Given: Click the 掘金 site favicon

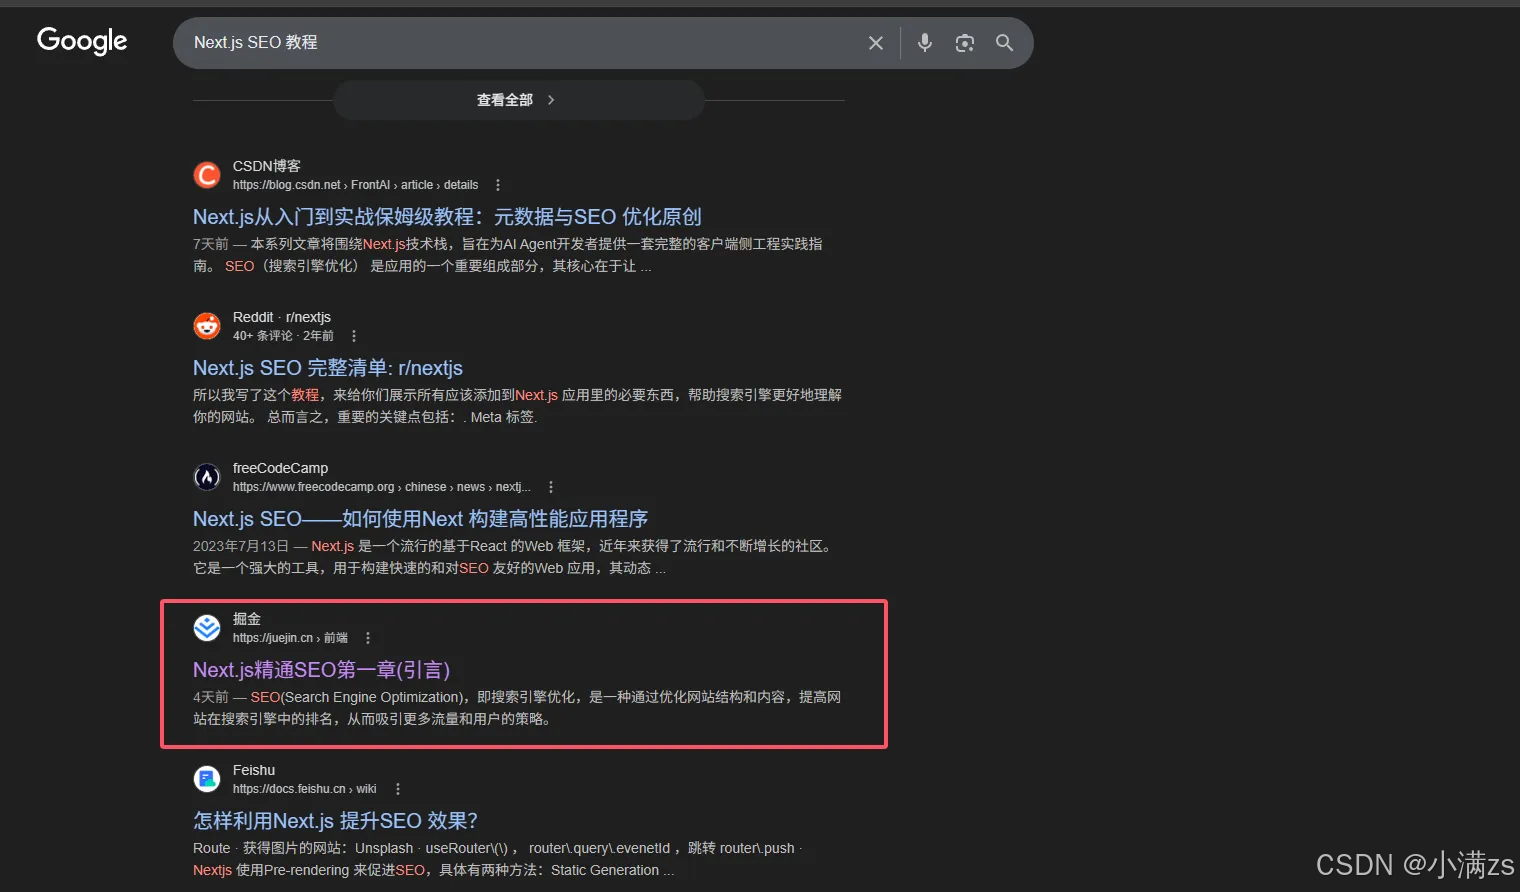Looking at the screenshot, I should coord(206,627).
